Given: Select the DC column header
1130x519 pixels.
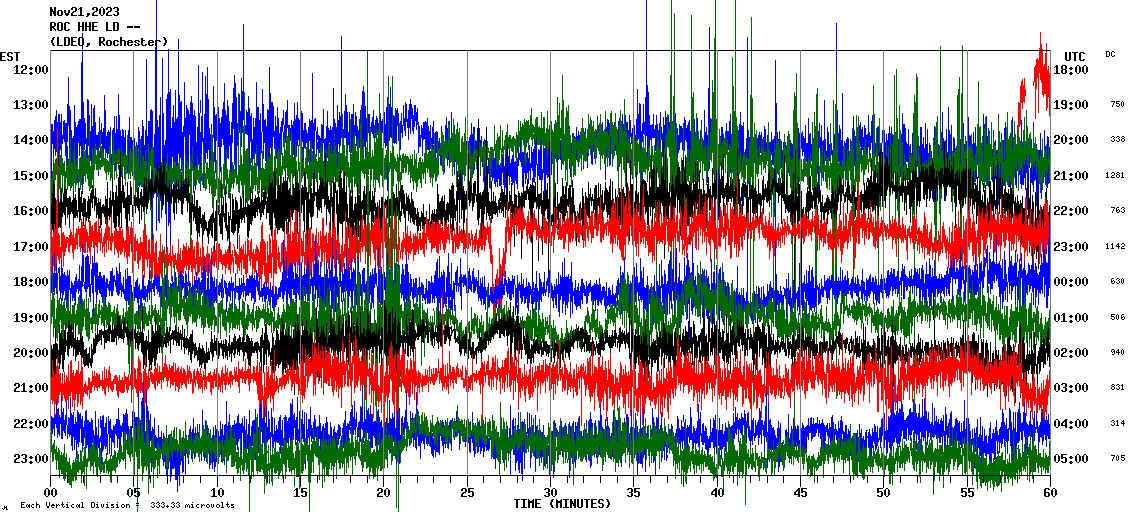Looking at the screenshot, I should point(1110,54).
